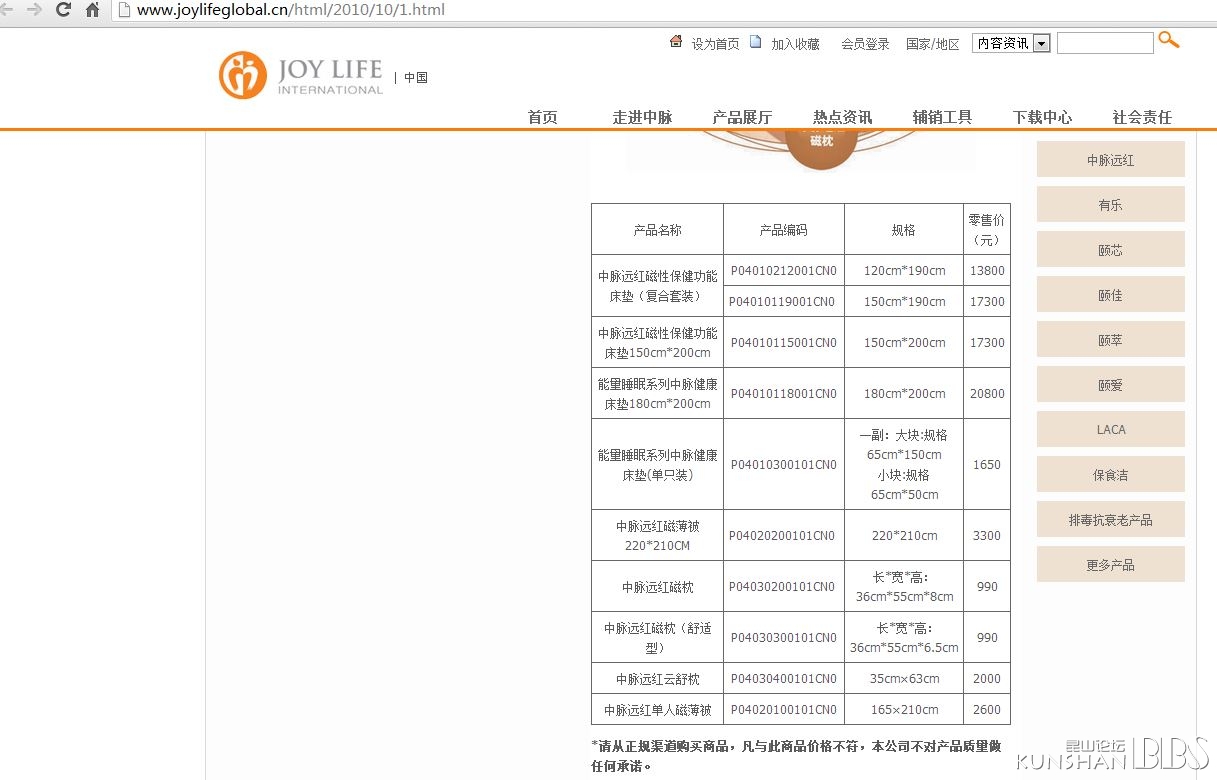Open the 社会责任 nav menu
Screen dimensions: 1217x780
(1143, 117)
